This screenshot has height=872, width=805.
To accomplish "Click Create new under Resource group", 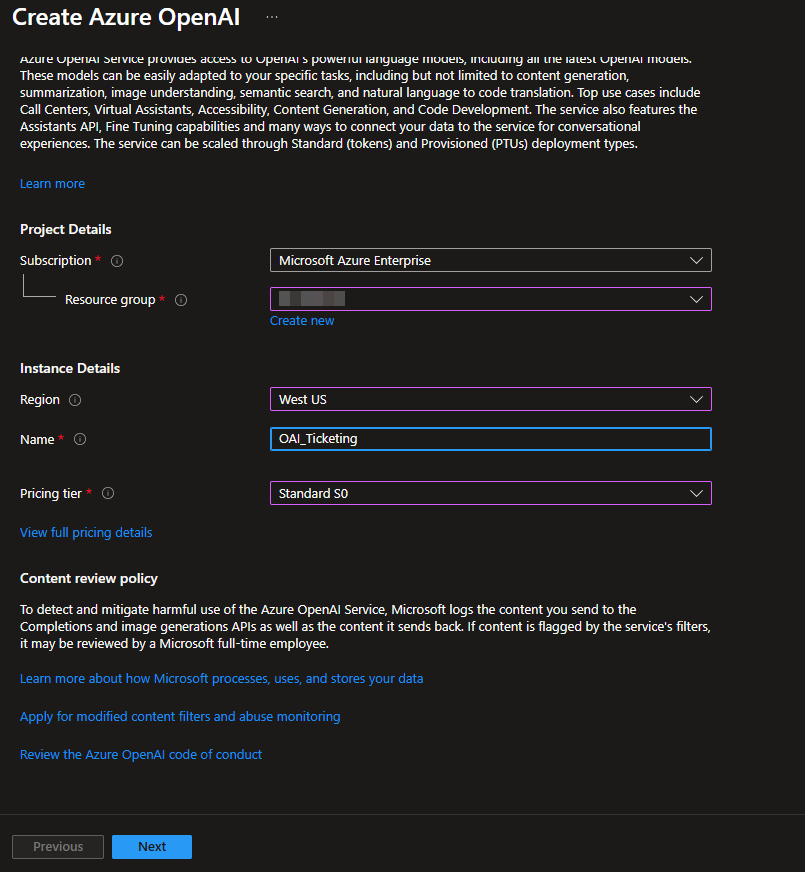I will [302, 320].
